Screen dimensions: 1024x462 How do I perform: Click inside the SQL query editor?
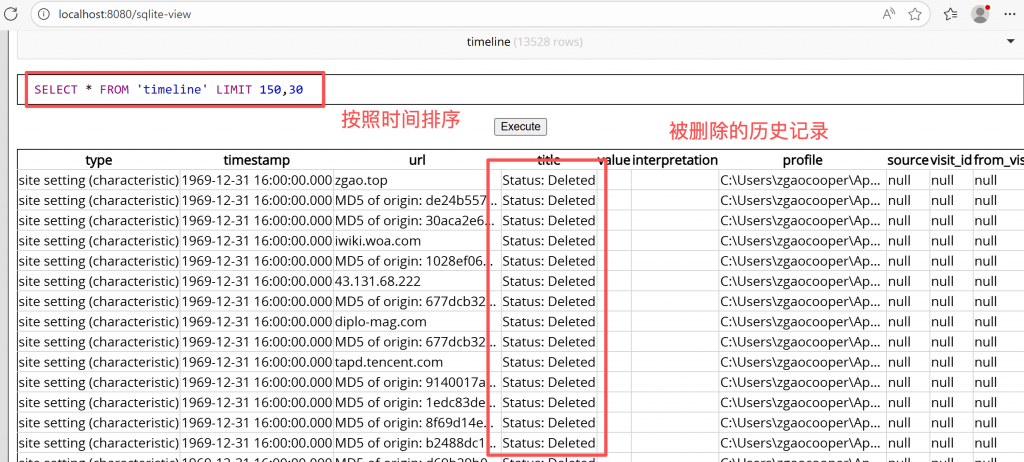[x=600, y=90]
